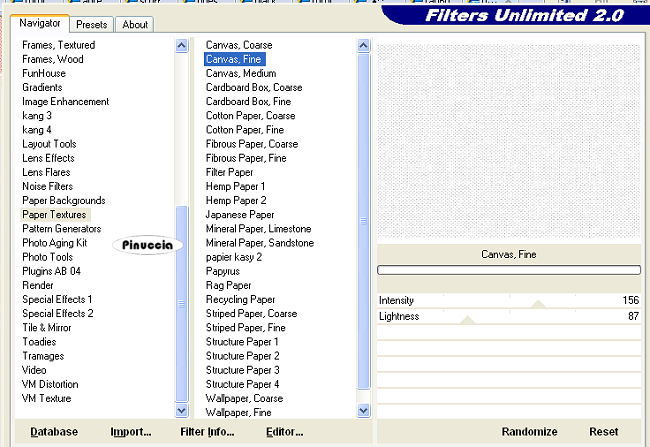Choose the Filter Paper filter
The height and width of the screenshot is (447, 650).
point(229,172)
